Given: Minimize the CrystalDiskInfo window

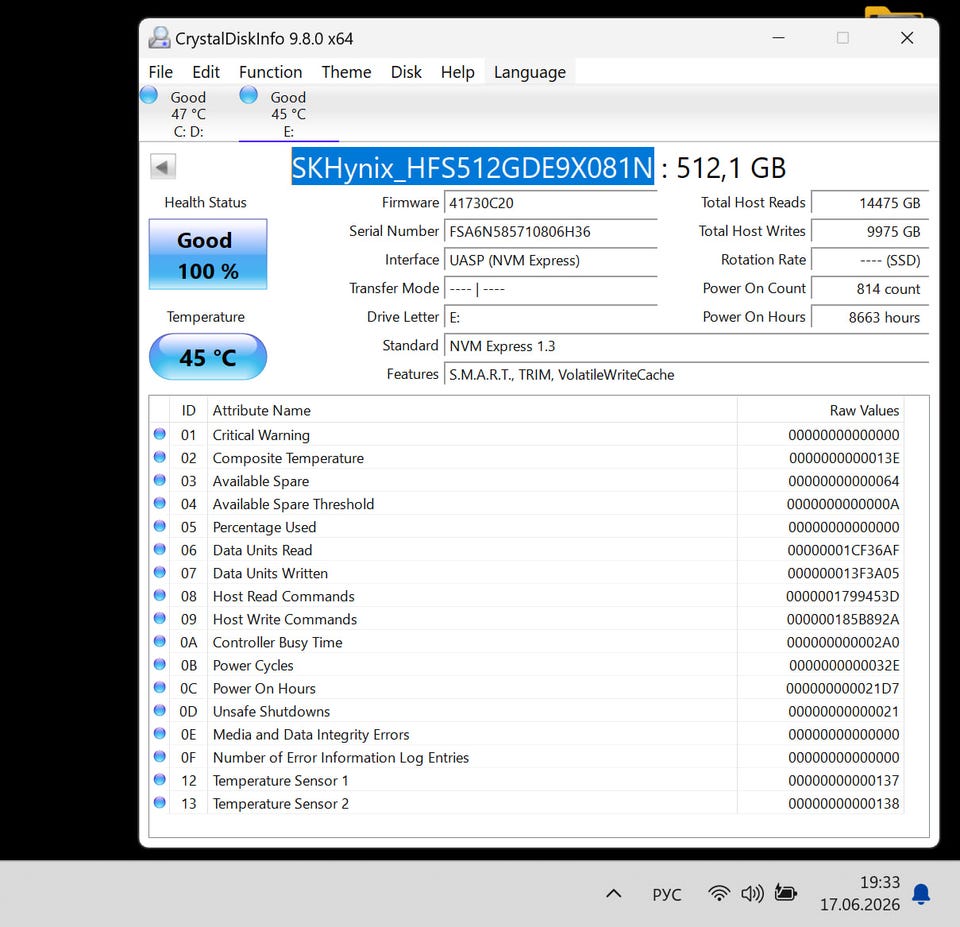Looking at the screenshot, I should (778, 38).
